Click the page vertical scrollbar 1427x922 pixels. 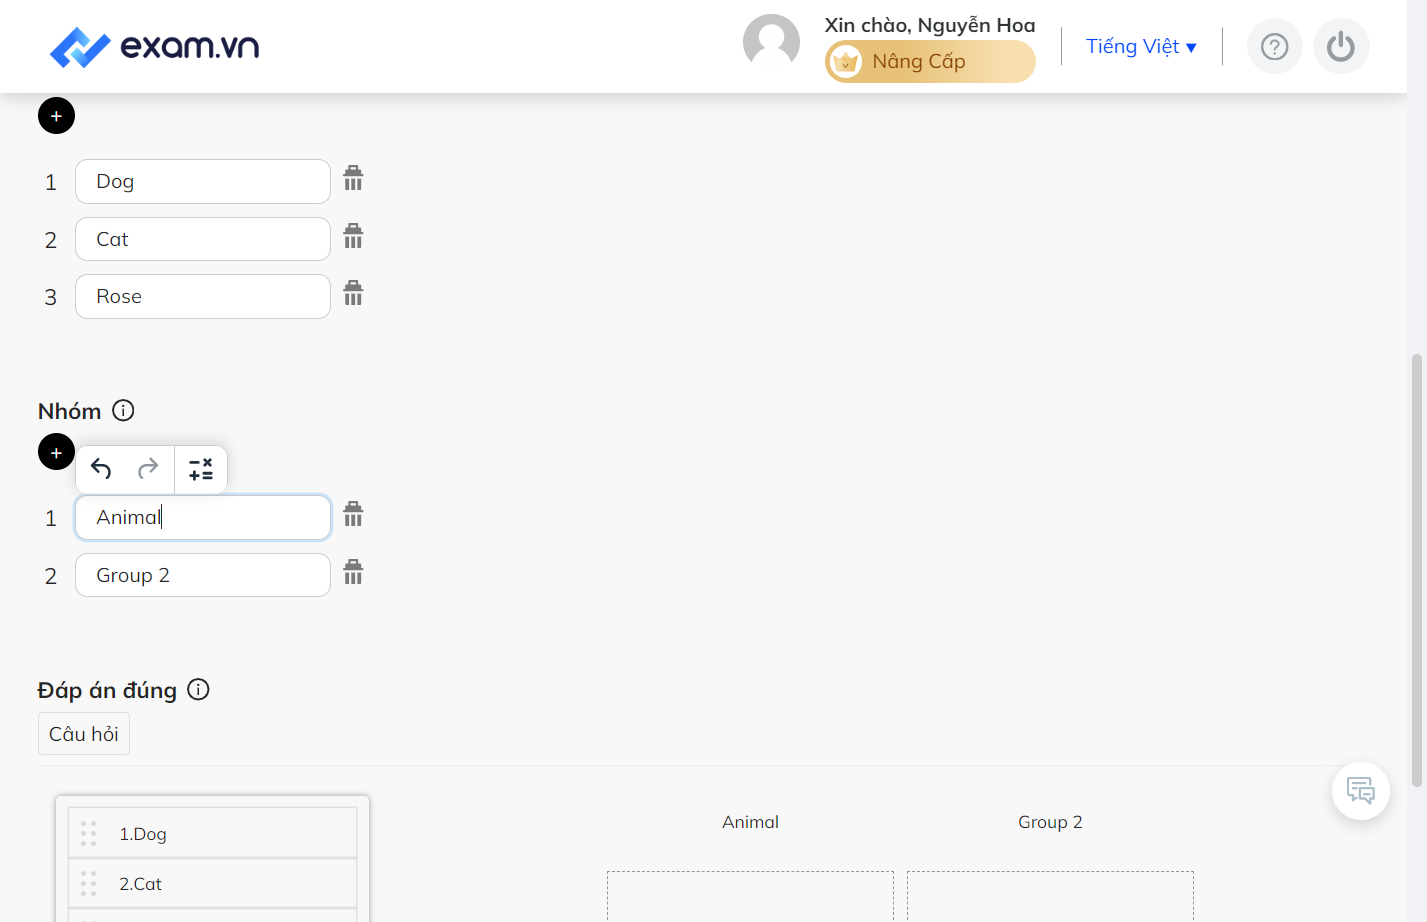[x=1416, y=570]
